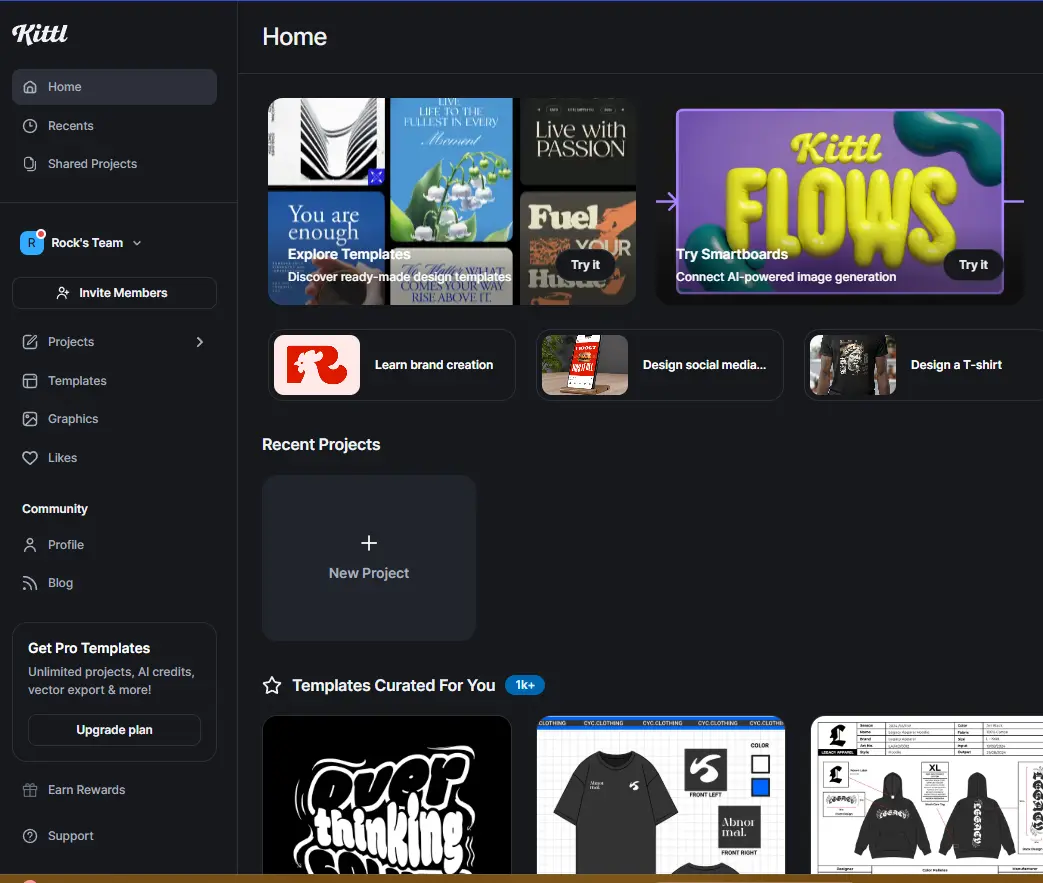The width and height of the screenshot is (1043, 883).
Task: Click the 1k+ templates badge
Action: 525,685
